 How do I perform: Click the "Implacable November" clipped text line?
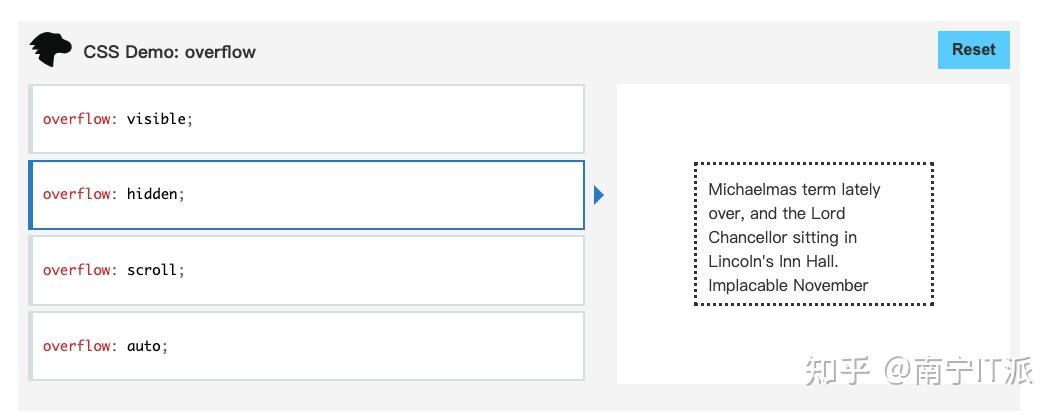click(788, 285)
